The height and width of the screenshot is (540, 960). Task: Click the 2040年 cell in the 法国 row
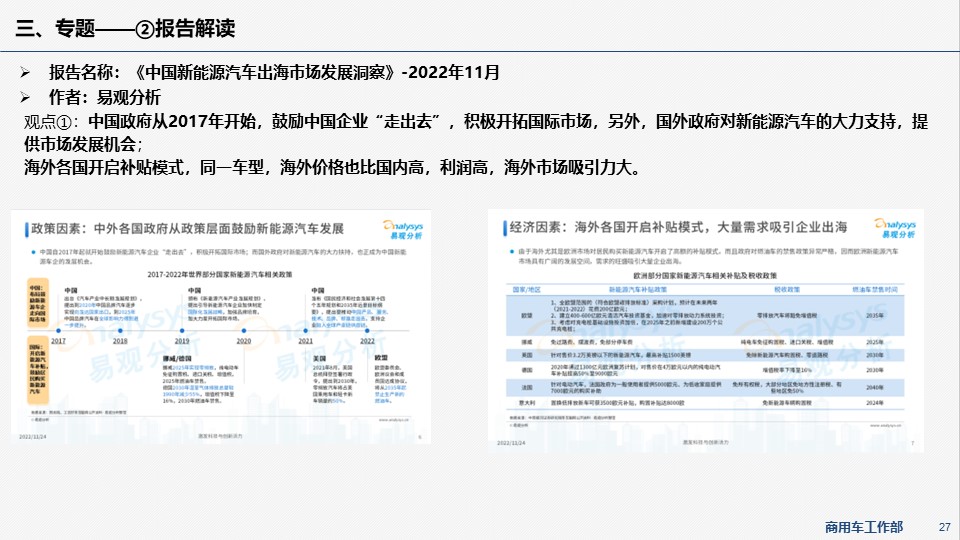pyautogui.click(x=875, y=388)
